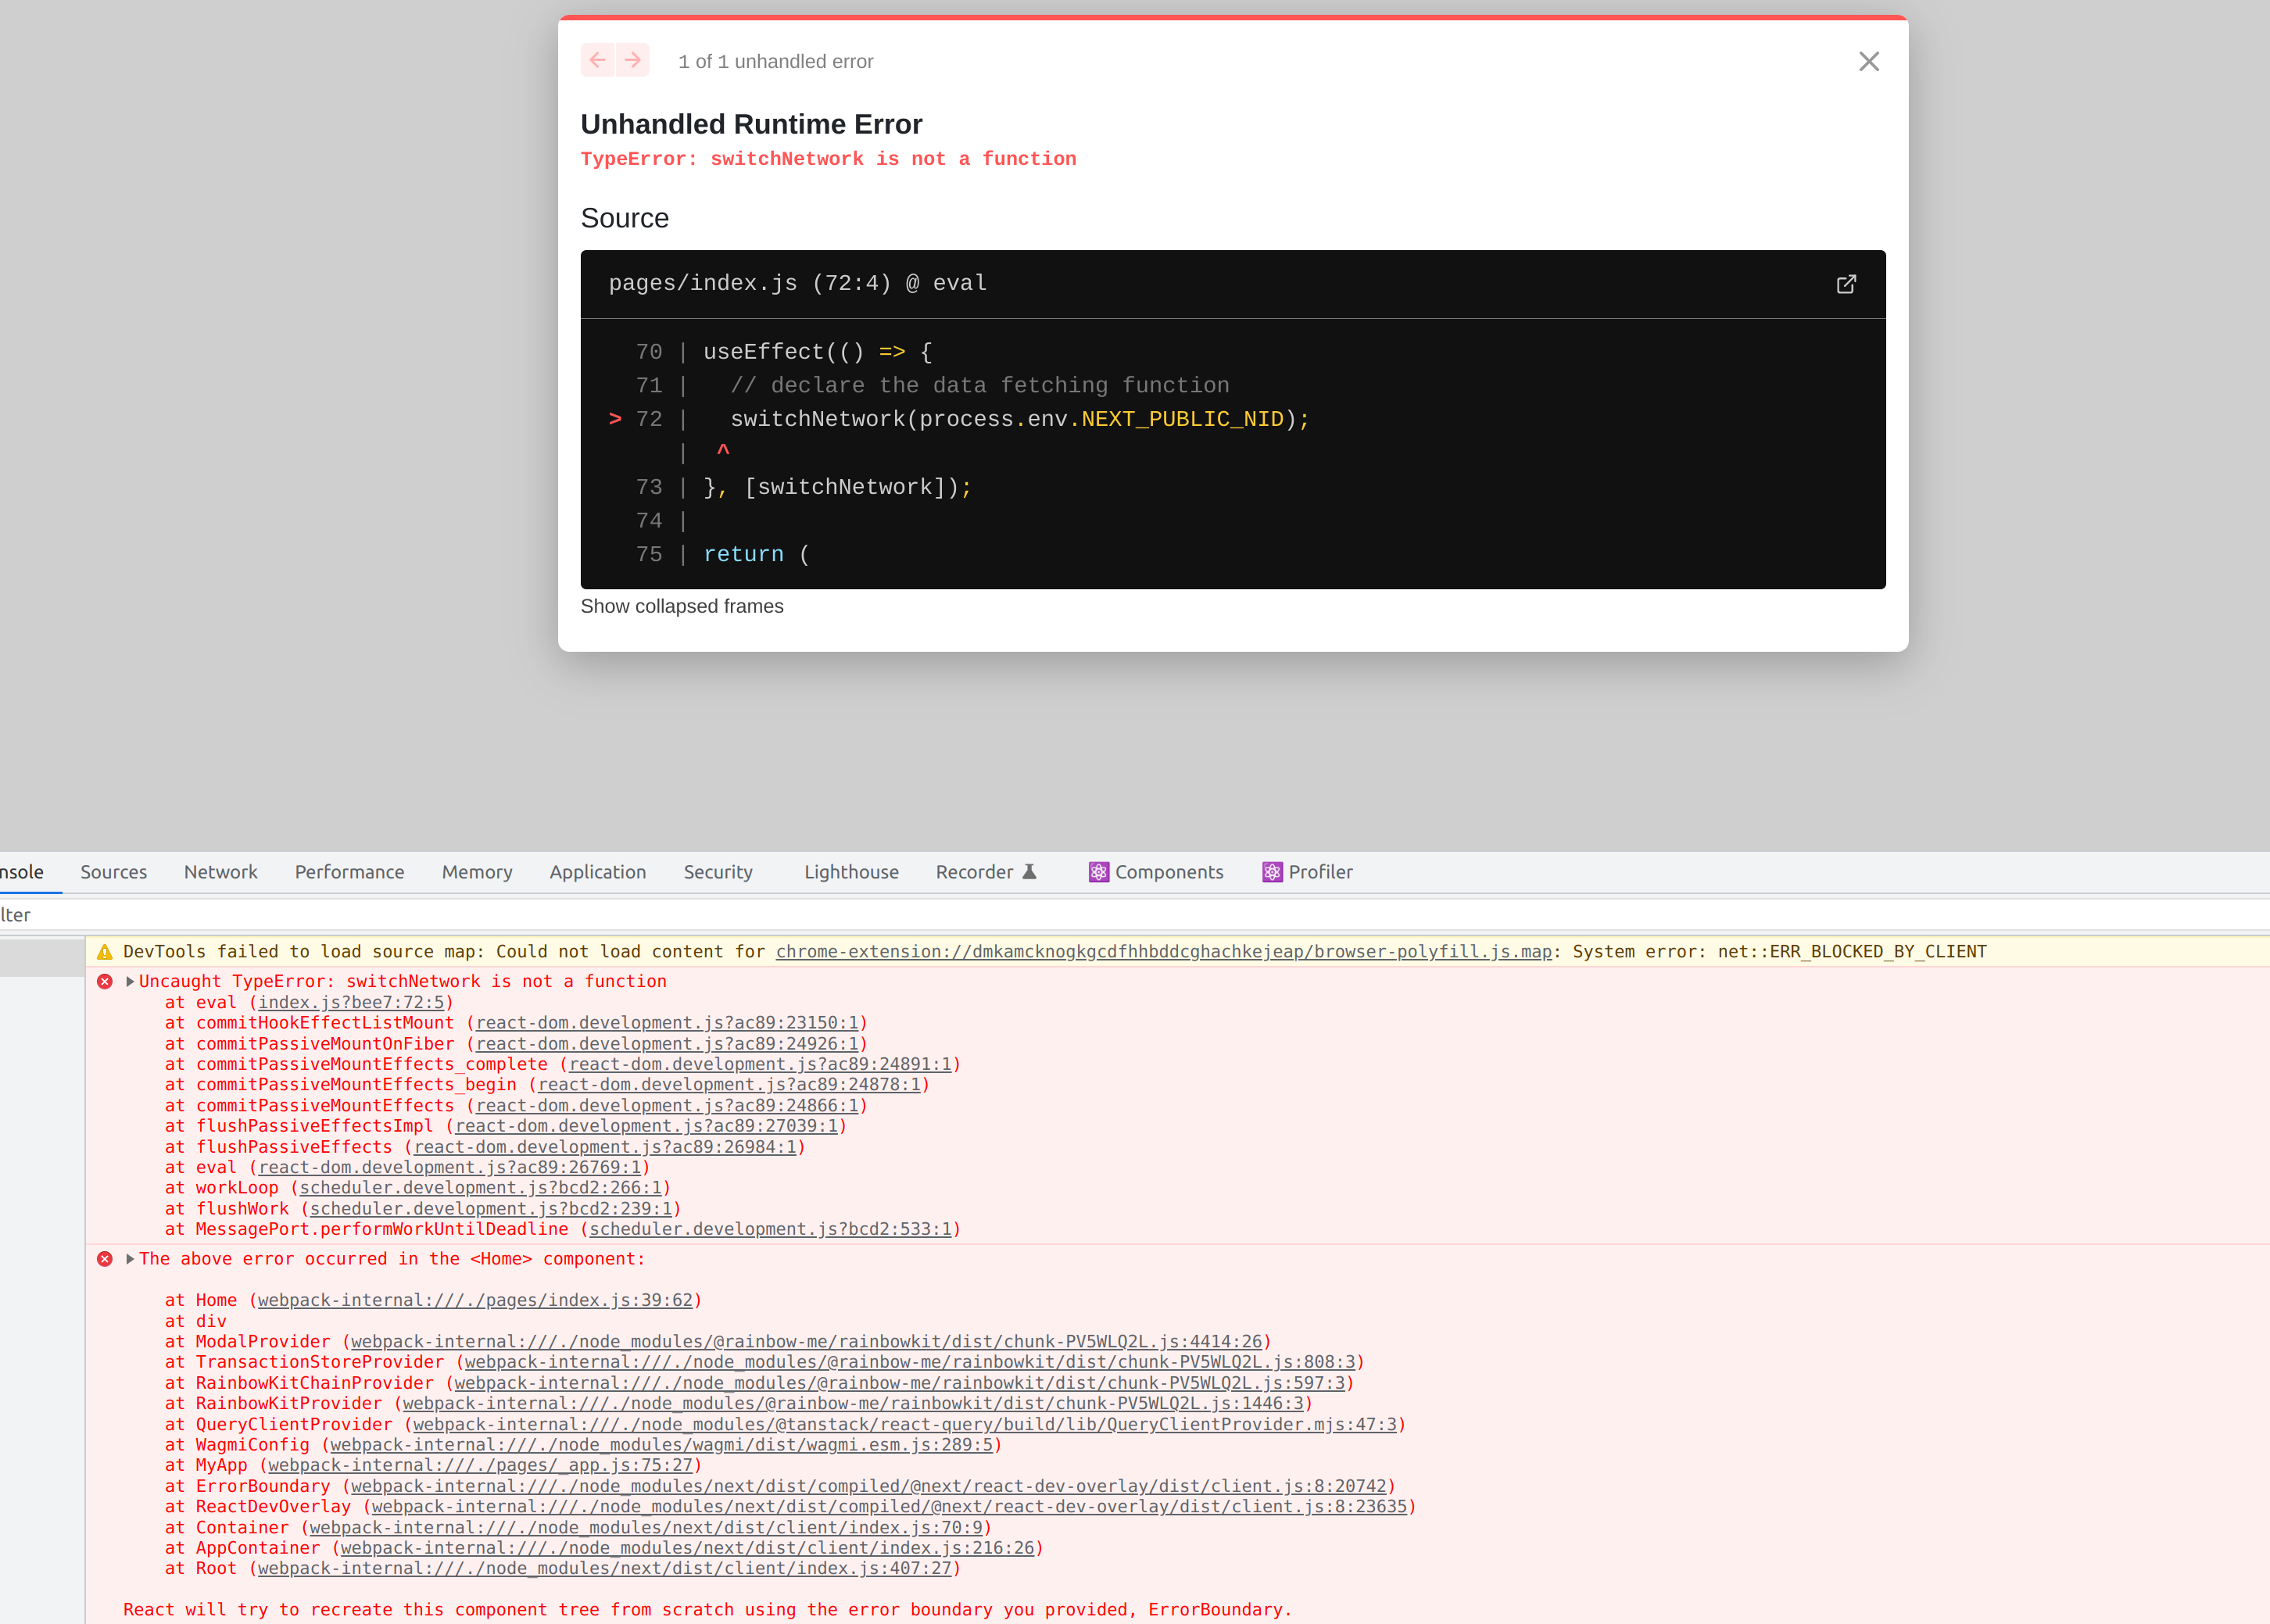Click Show collapsed frames
2270x1624 pixels.
click(x=682, y=606)
